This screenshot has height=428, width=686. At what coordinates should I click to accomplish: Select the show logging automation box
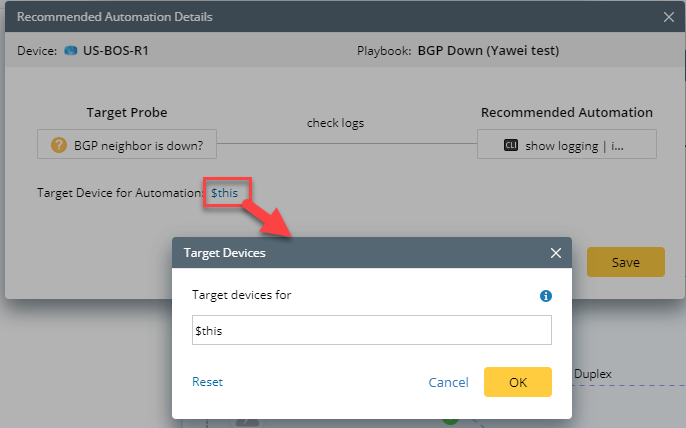[567, 144]
